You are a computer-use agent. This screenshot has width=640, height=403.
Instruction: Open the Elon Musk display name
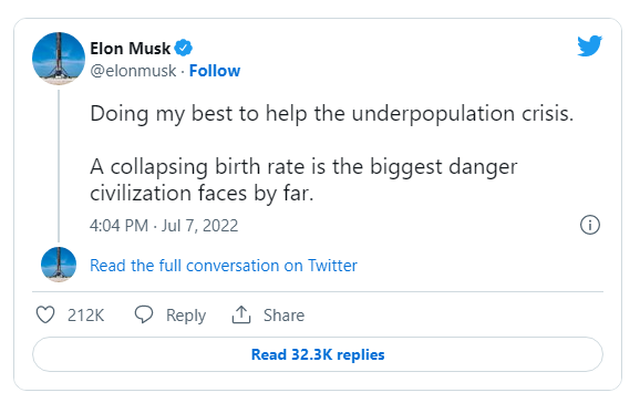pyautogui.click(x=131, y=47)
